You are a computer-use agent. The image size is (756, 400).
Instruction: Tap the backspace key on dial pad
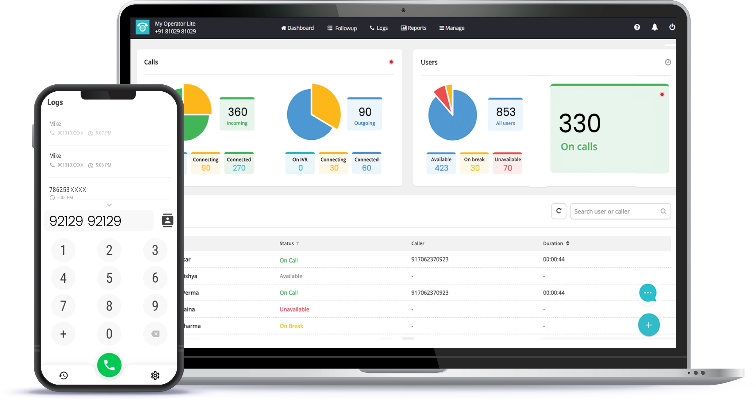click(154, 334)
